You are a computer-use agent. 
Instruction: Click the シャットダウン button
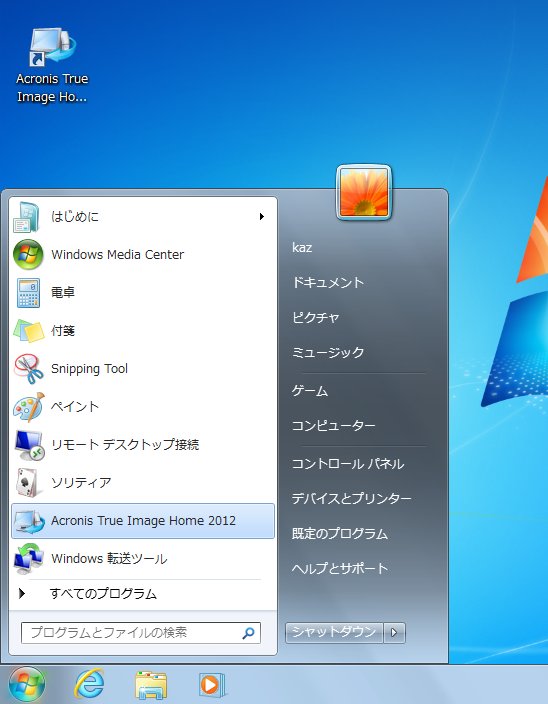tap(334, 633)
